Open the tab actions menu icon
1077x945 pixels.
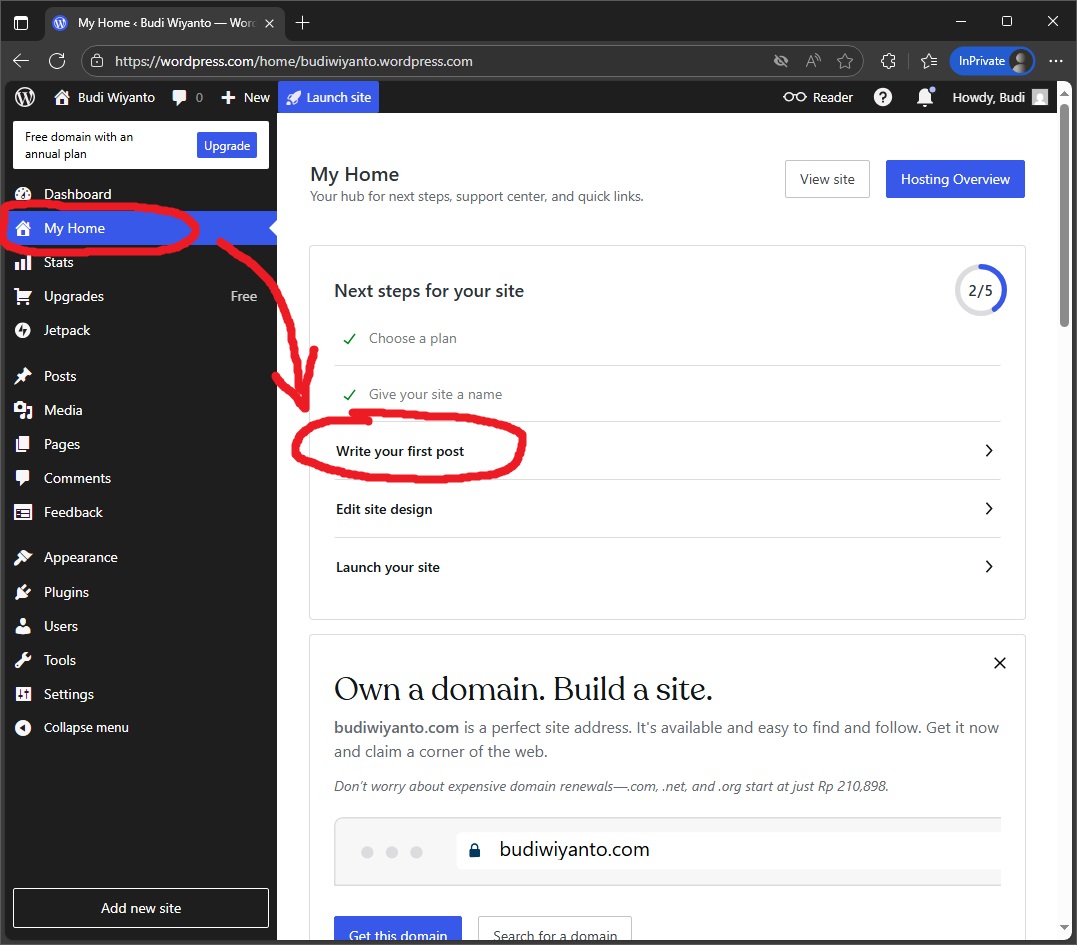[21, 23]
